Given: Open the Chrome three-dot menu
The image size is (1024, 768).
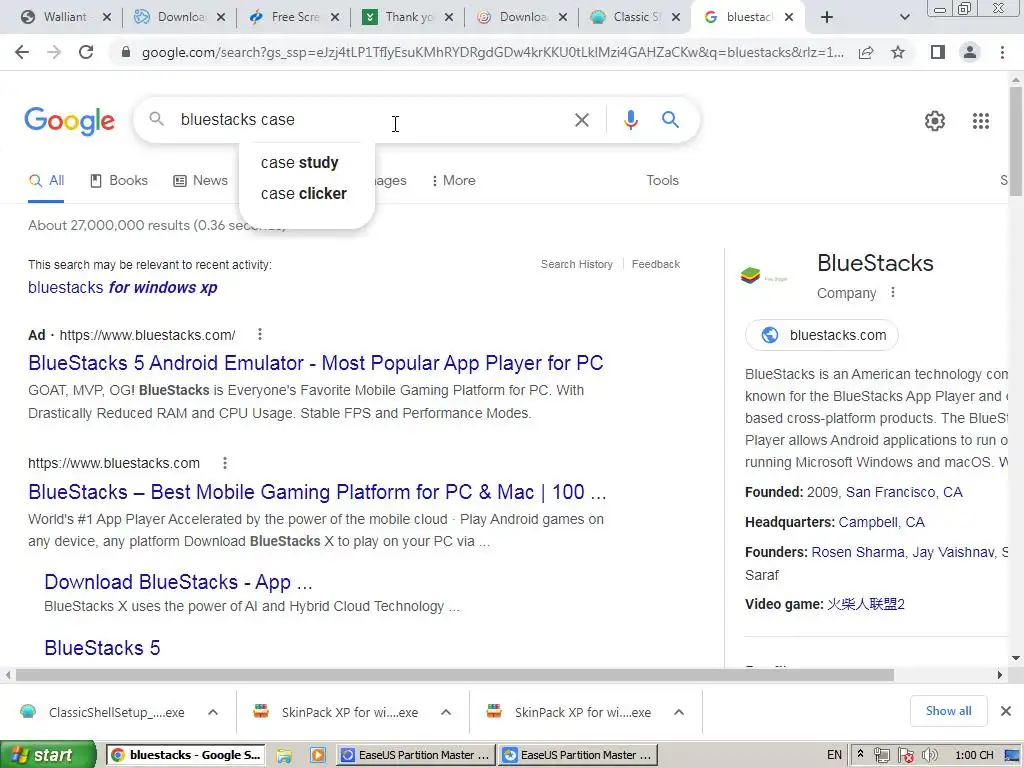Looking at the screenshot, I should 1002,52.
